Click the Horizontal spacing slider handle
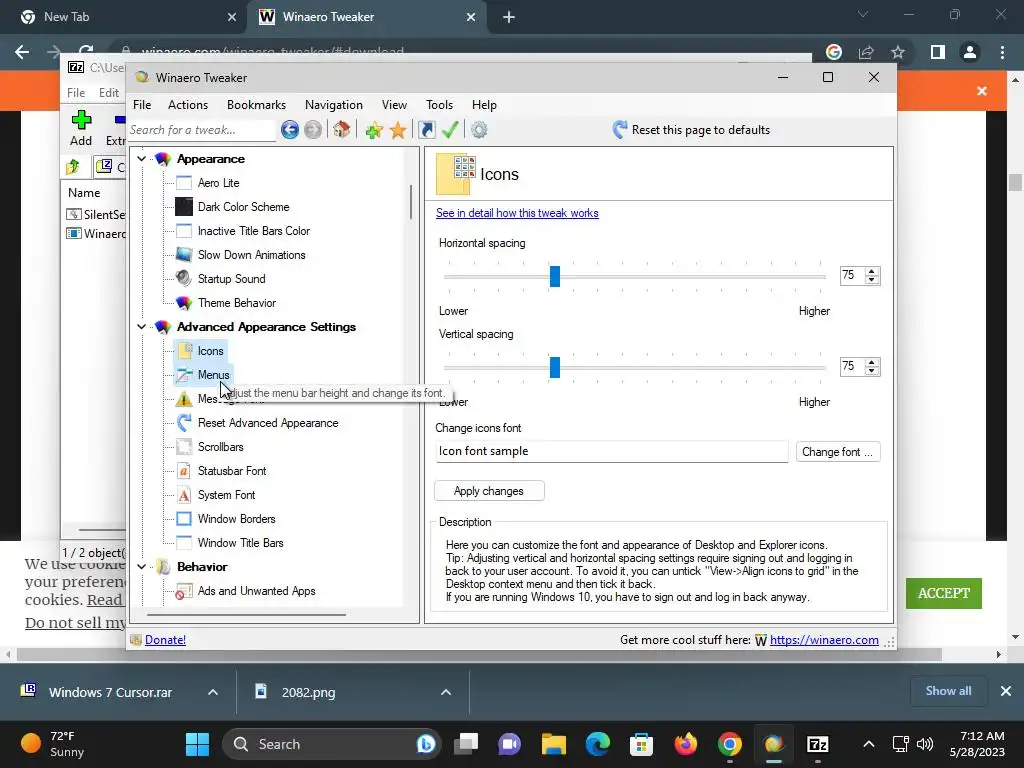Screen dimensions: 1024x768 (x=554, y=276)
